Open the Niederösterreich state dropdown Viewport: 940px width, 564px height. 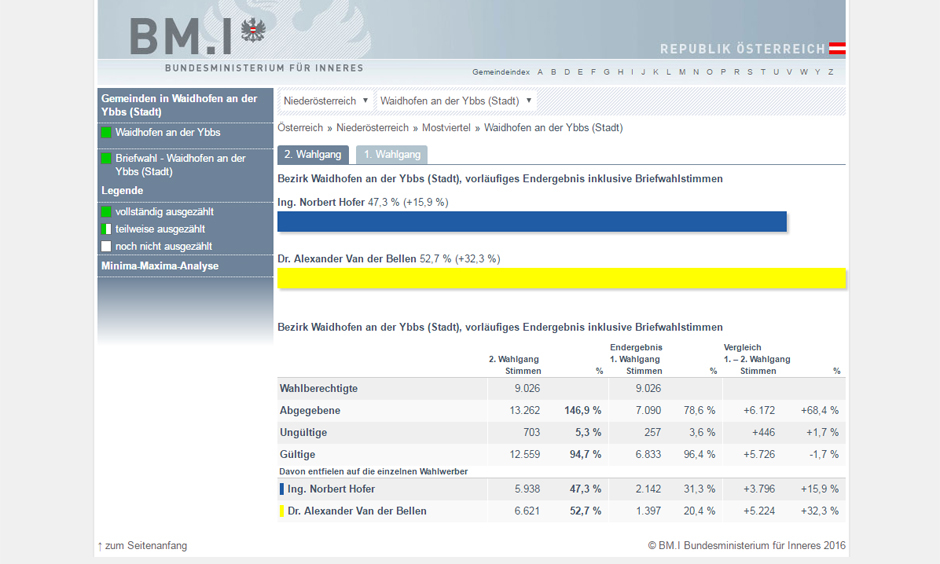tap(325, 101)
